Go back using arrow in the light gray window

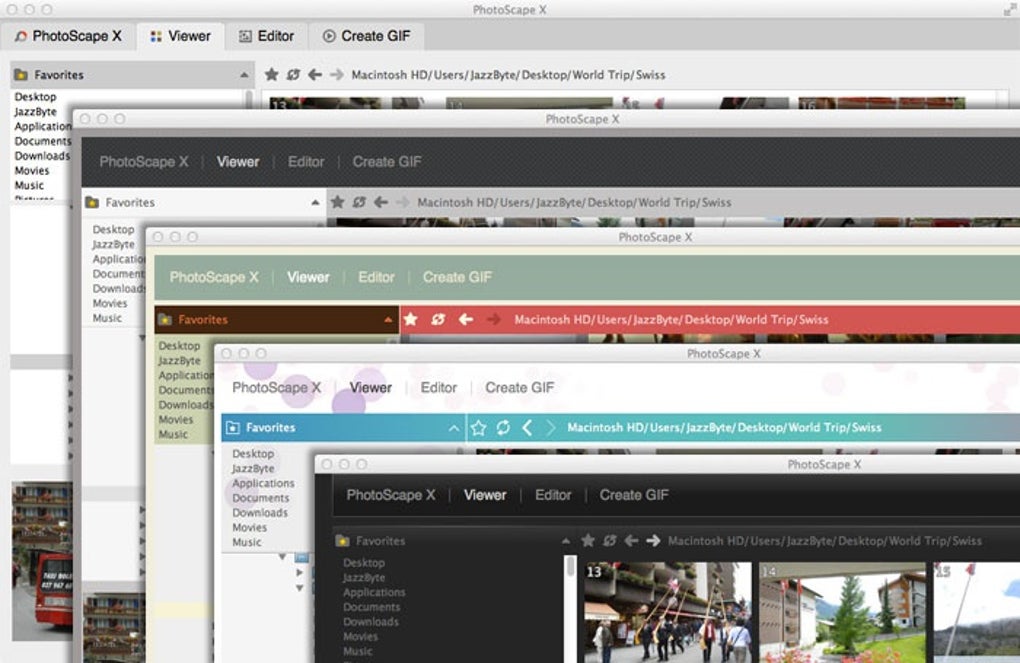tap(315, 75)
